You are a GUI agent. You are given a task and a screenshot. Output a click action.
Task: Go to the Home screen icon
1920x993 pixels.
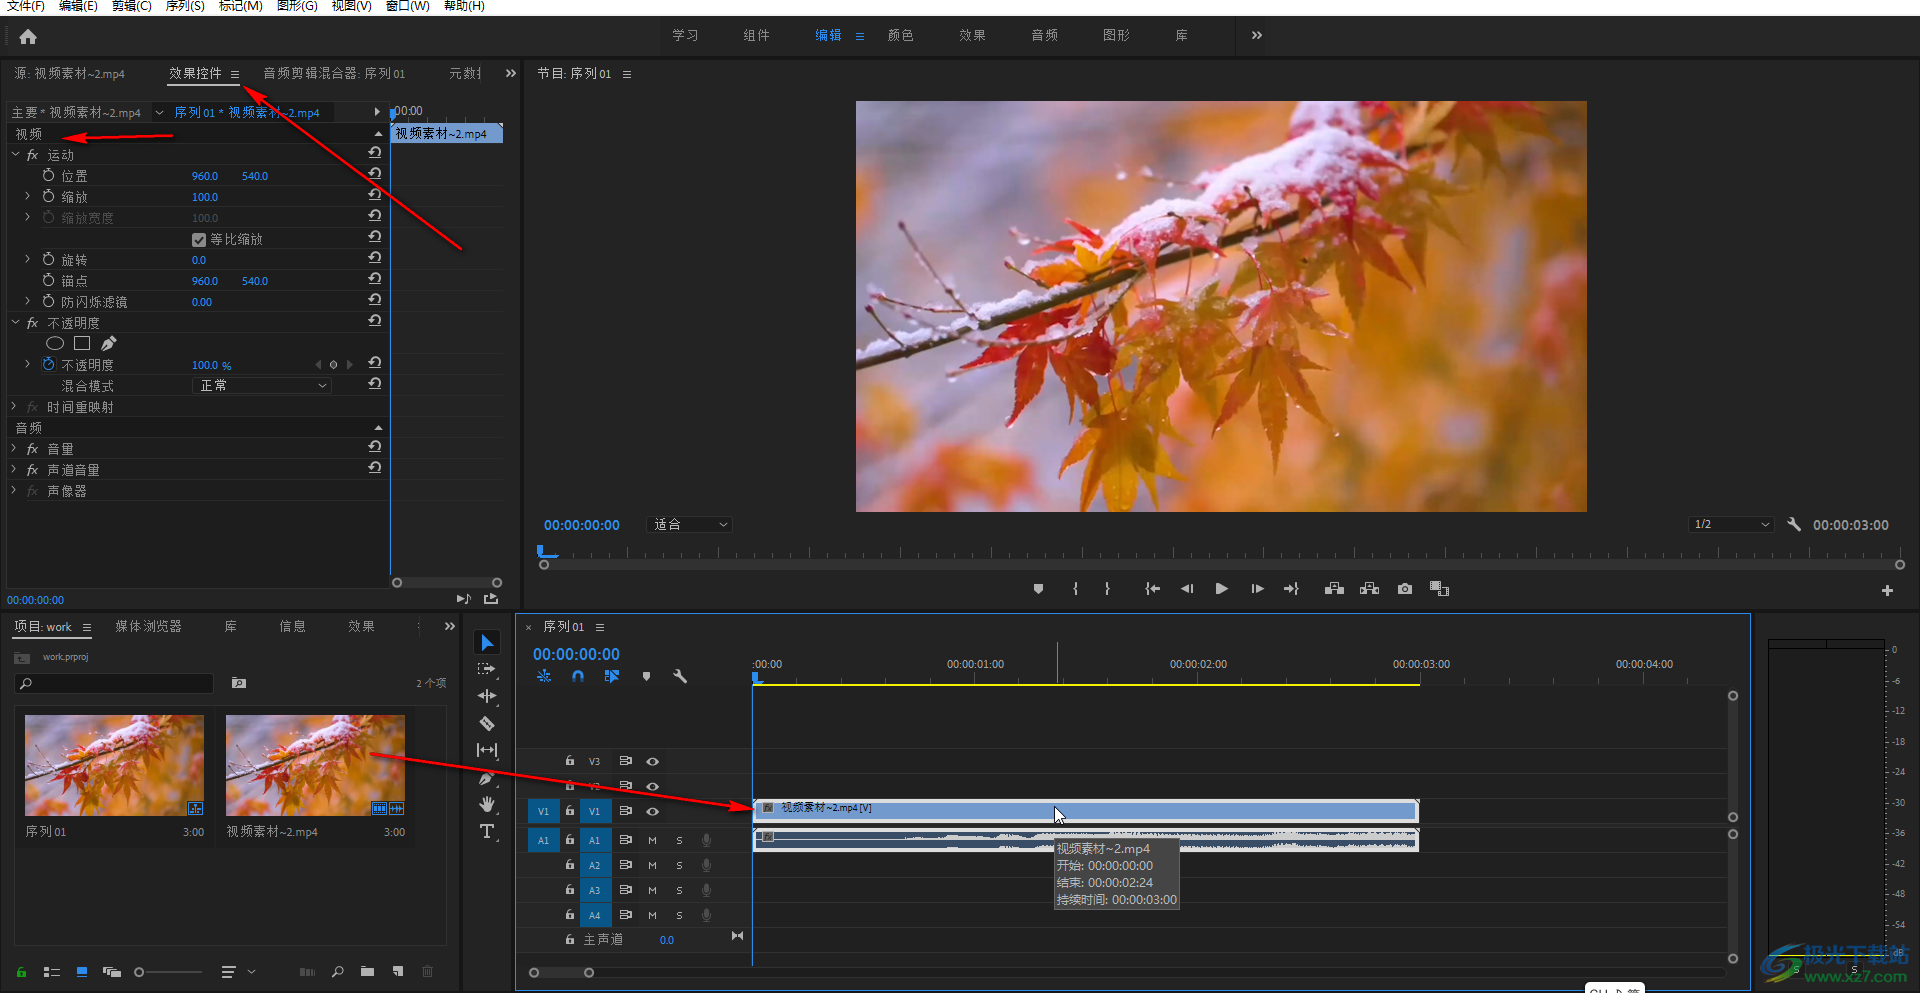pos(28,37)
